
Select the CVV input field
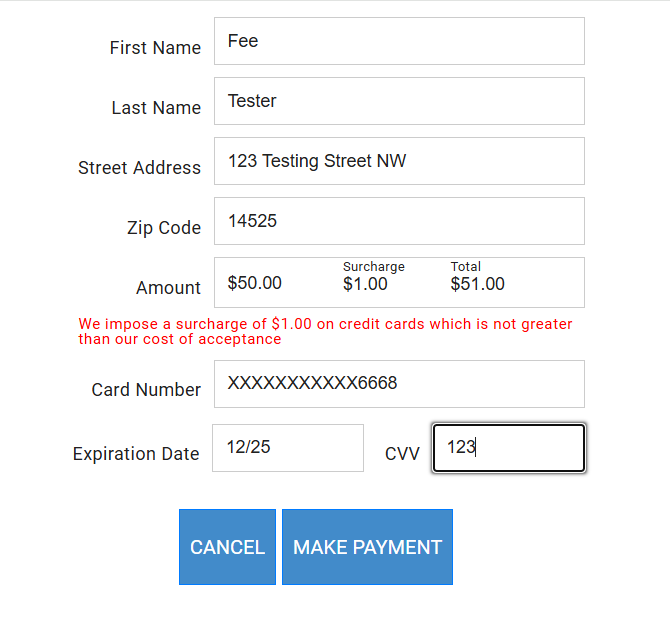(508, 448)
